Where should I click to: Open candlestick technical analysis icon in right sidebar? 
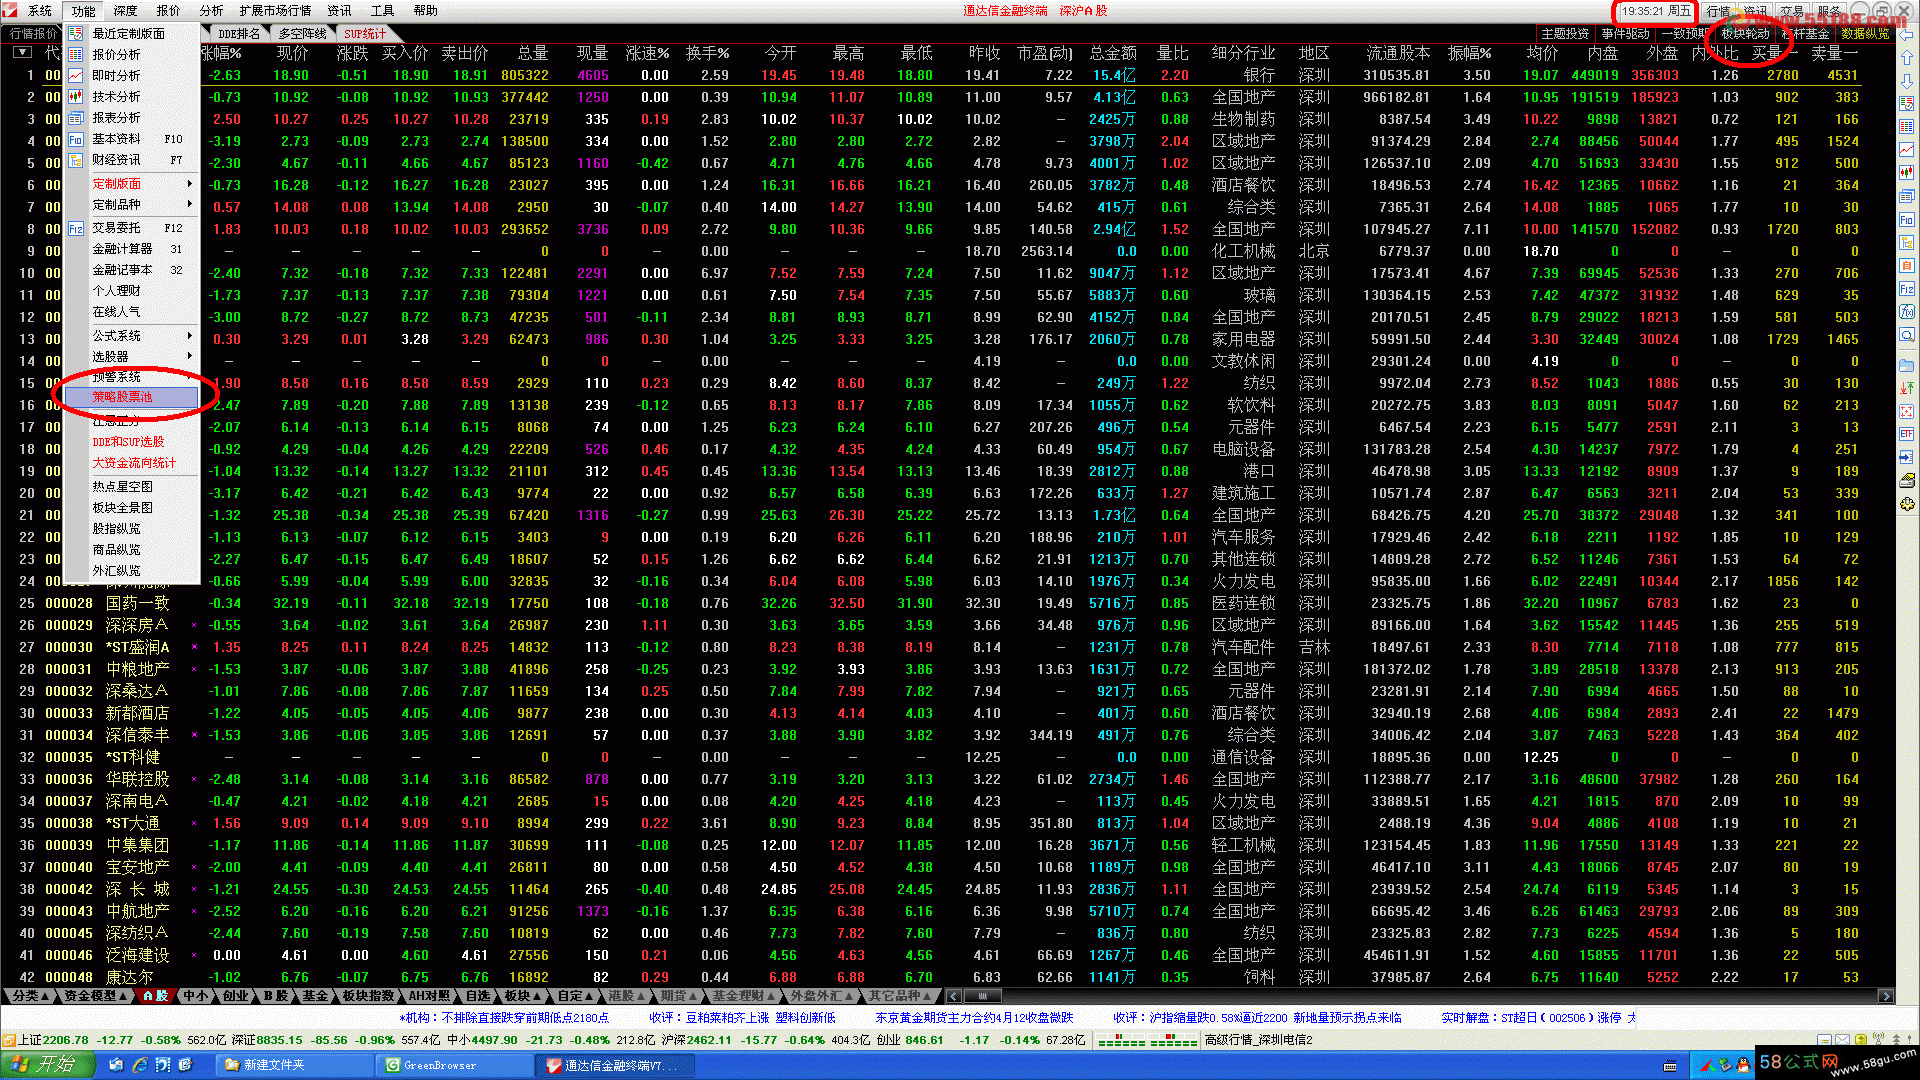1907,173
